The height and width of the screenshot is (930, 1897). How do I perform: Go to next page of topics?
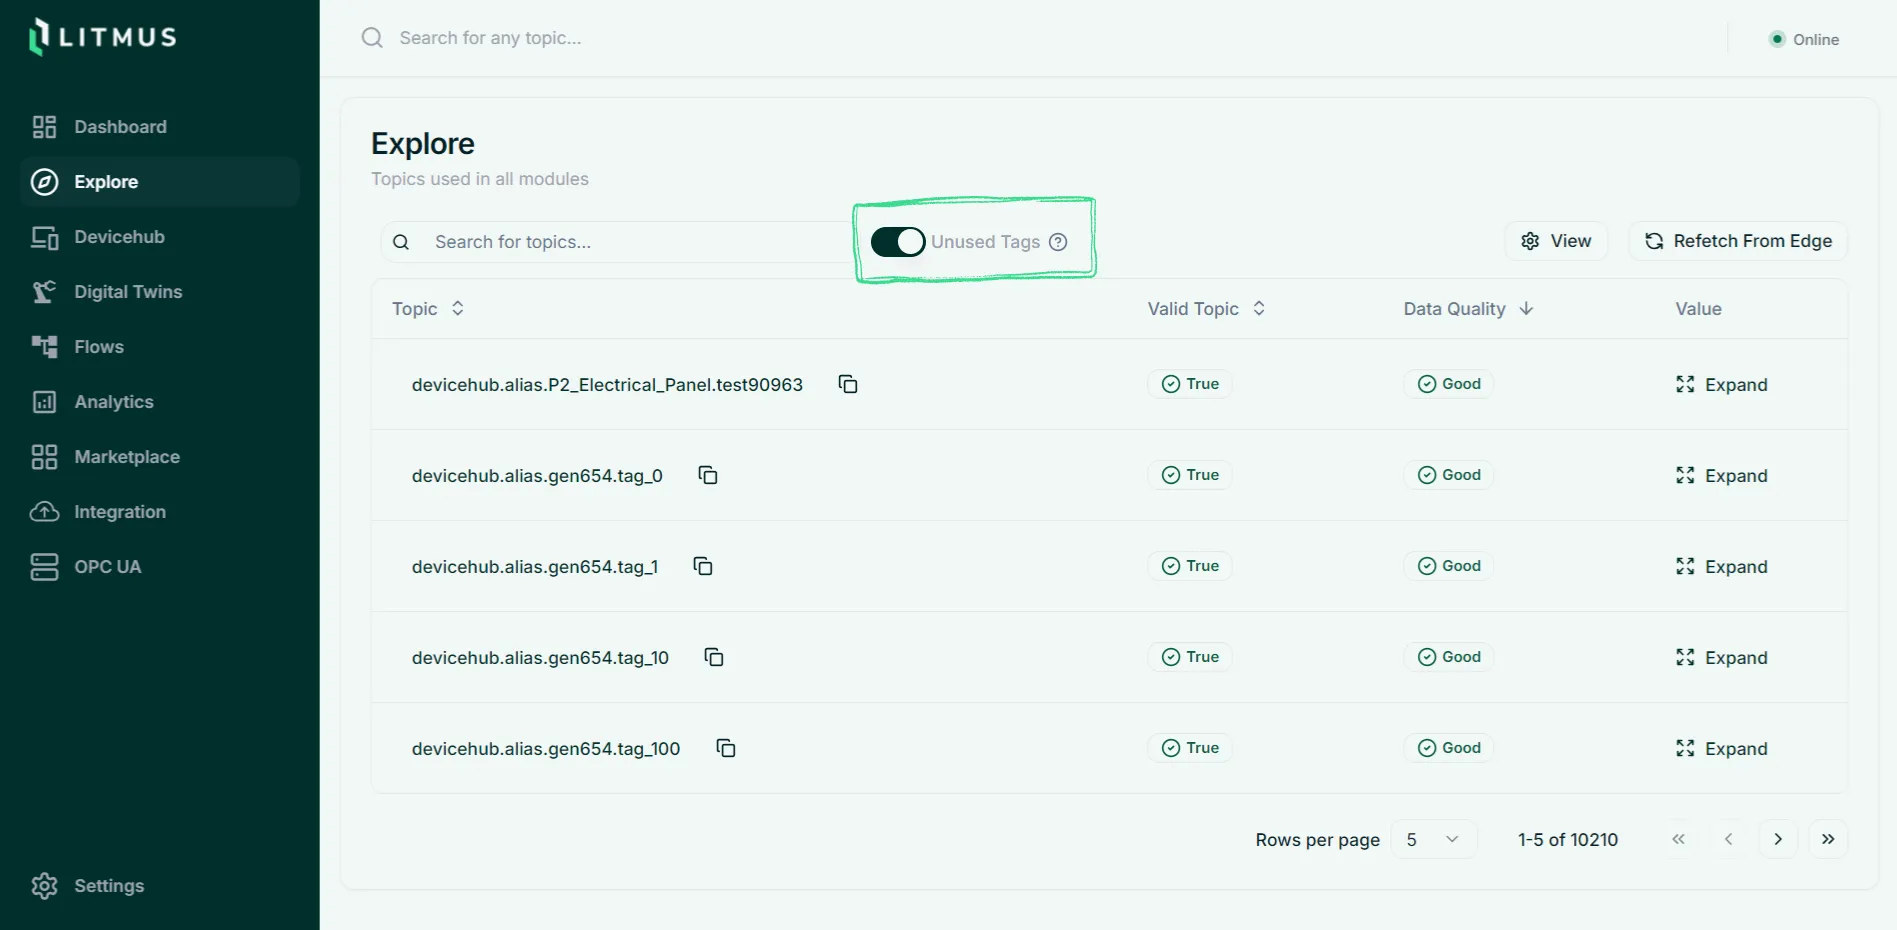pos(1778,839)
